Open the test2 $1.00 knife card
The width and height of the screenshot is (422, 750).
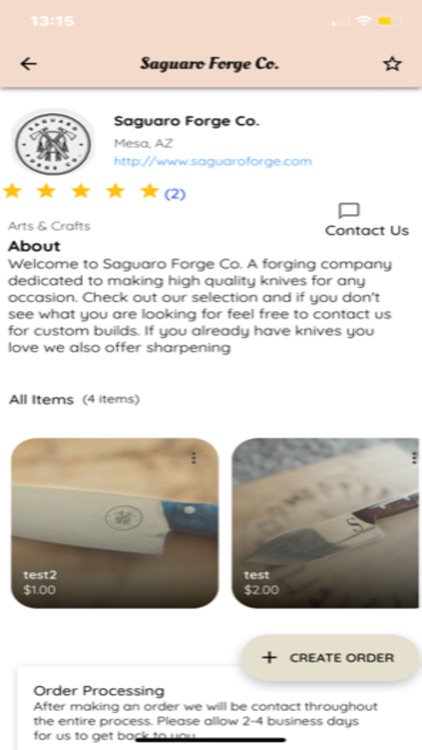(115, 523)
